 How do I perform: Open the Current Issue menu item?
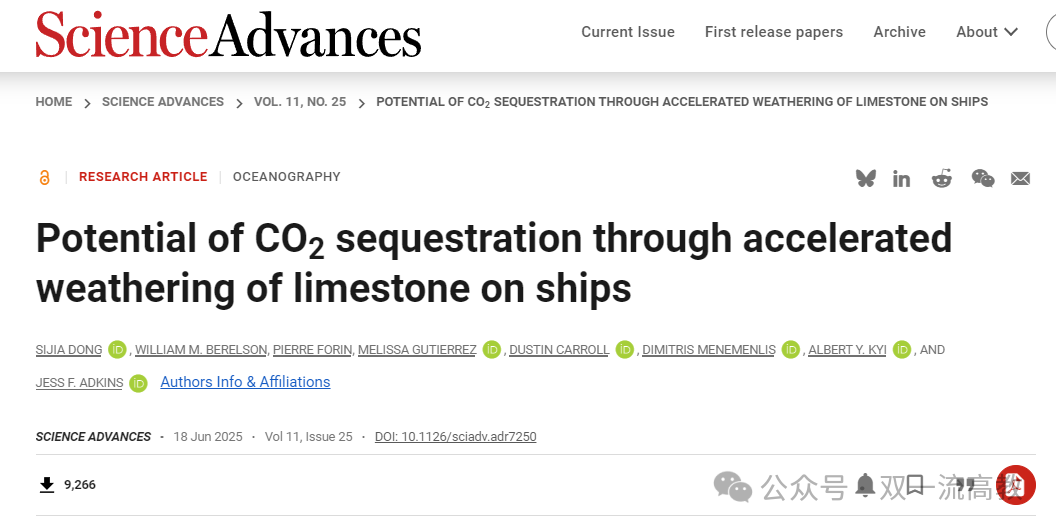[x=628, y=32]
